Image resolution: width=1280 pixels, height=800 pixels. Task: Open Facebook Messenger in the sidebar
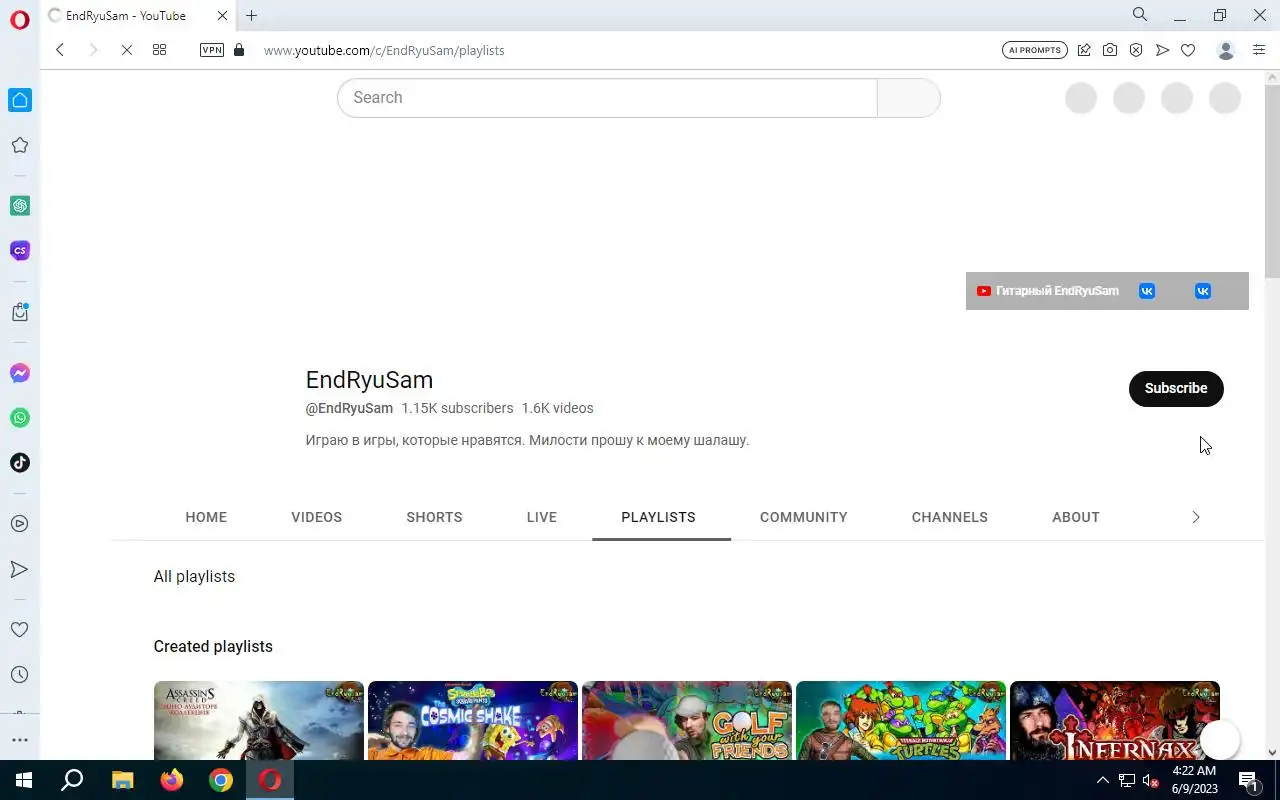20,373
